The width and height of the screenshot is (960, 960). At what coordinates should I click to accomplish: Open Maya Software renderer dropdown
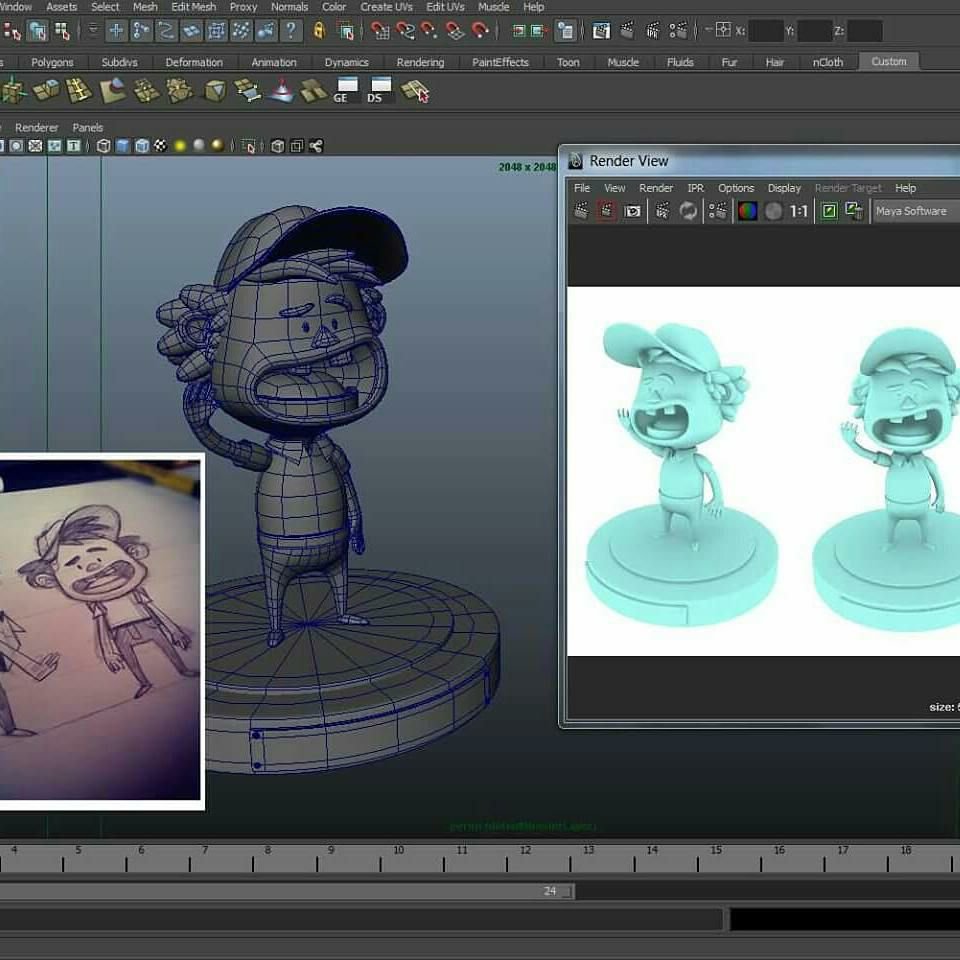(x=917, y=211)
